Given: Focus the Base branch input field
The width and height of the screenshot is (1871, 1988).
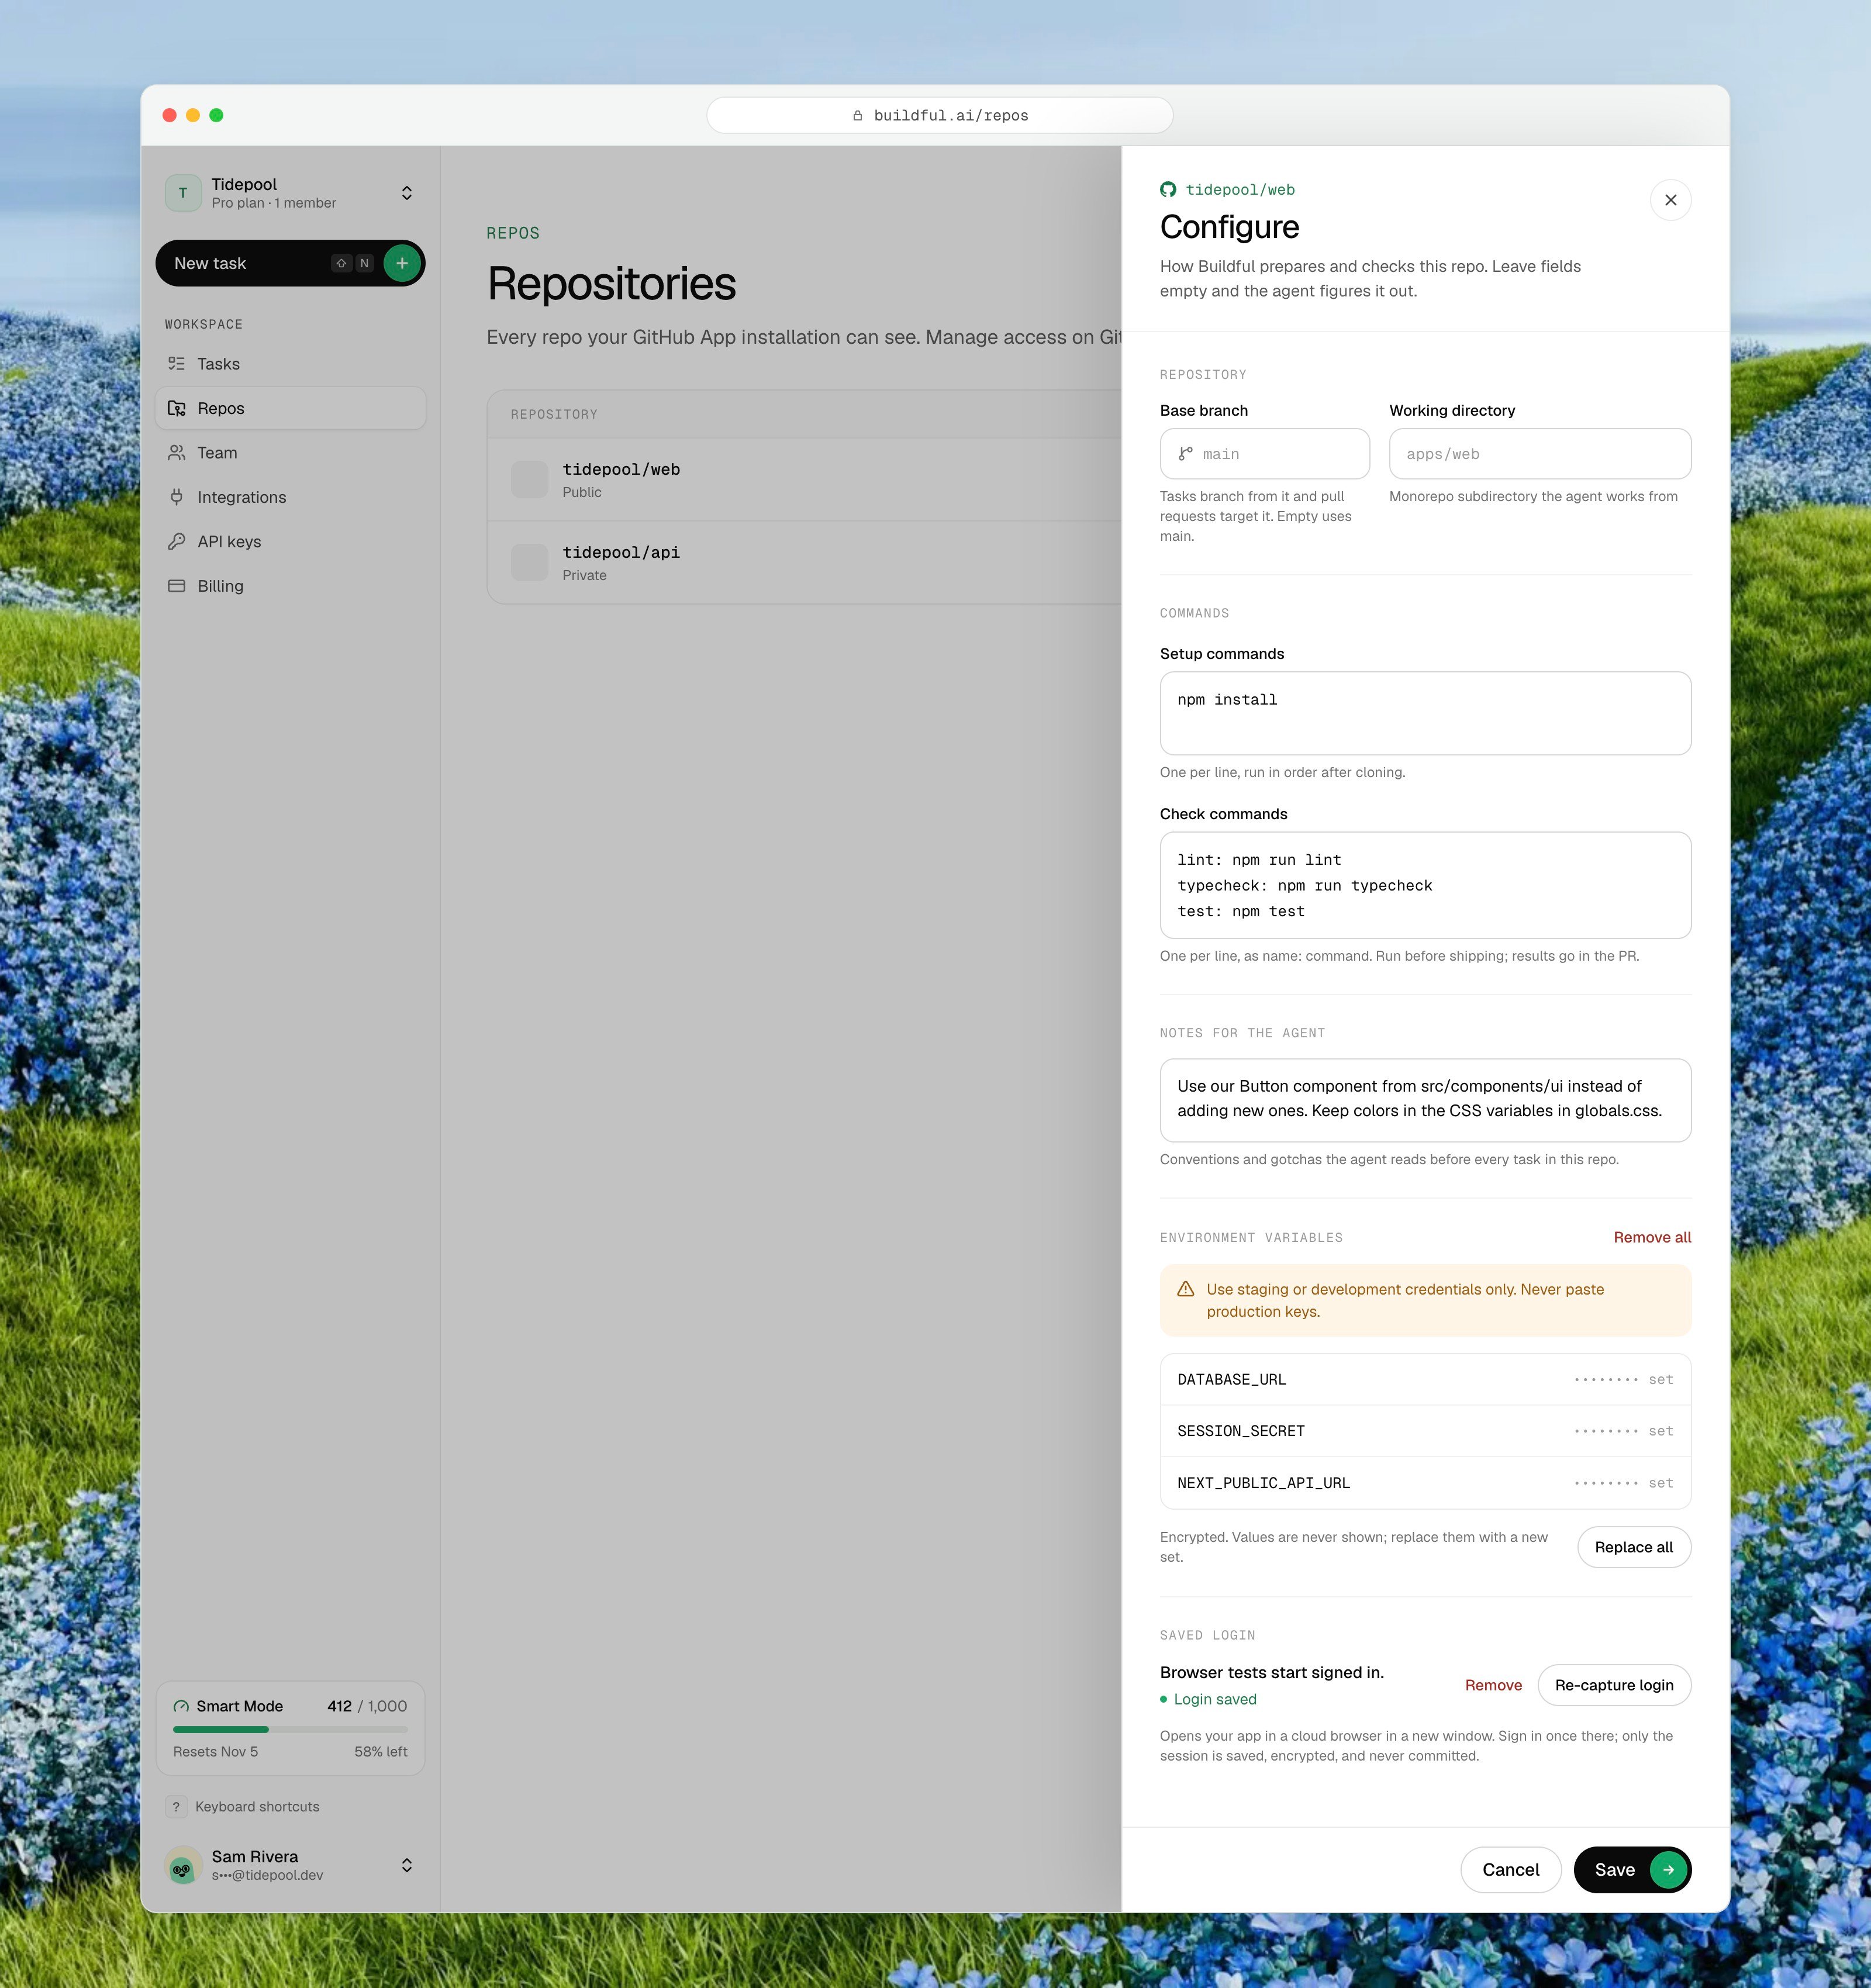Looking at the screenshot, I should 1264,454.
